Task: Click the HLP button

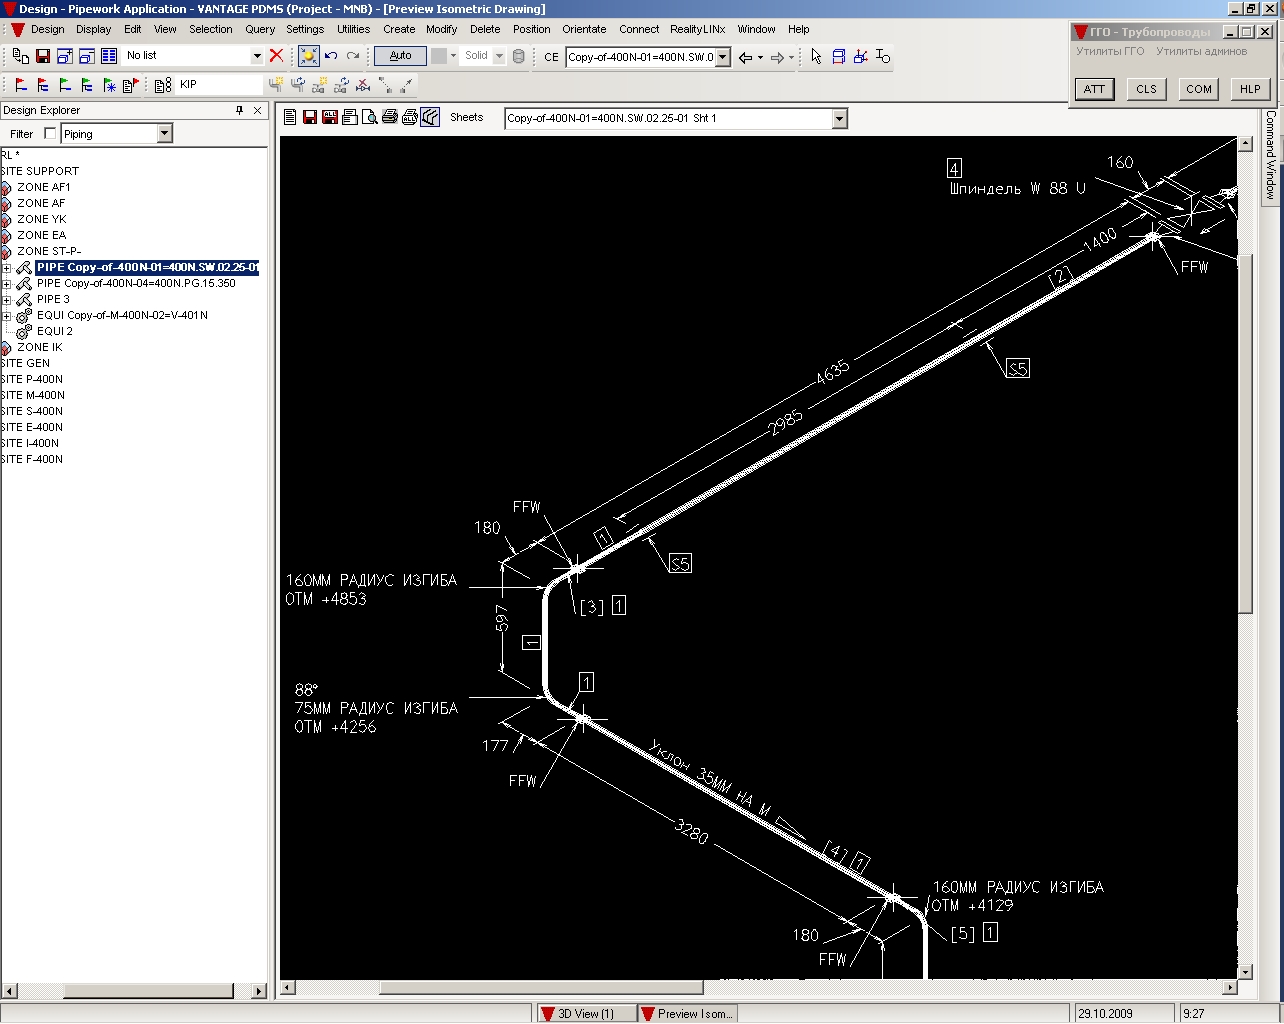Action: coord(1251,89)
